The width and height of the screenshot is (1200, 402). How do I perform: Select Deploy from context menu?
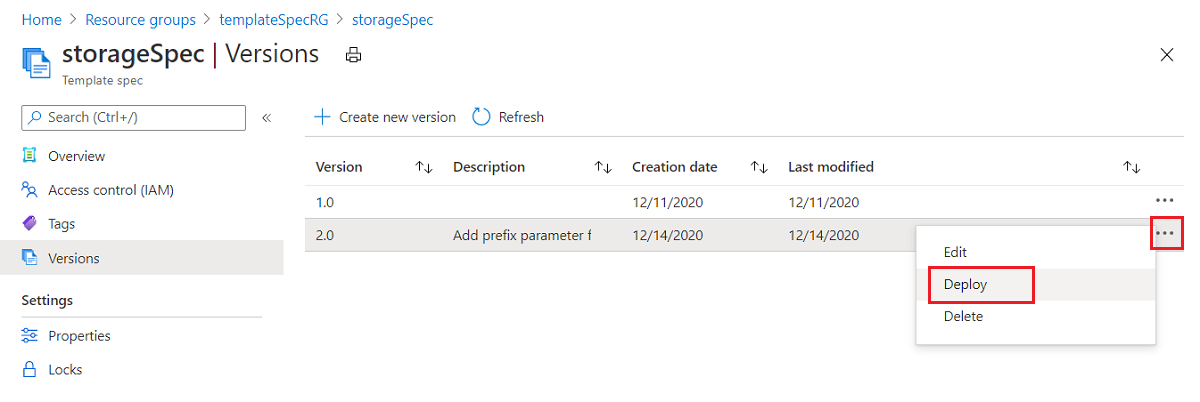[x=966, y=284]
